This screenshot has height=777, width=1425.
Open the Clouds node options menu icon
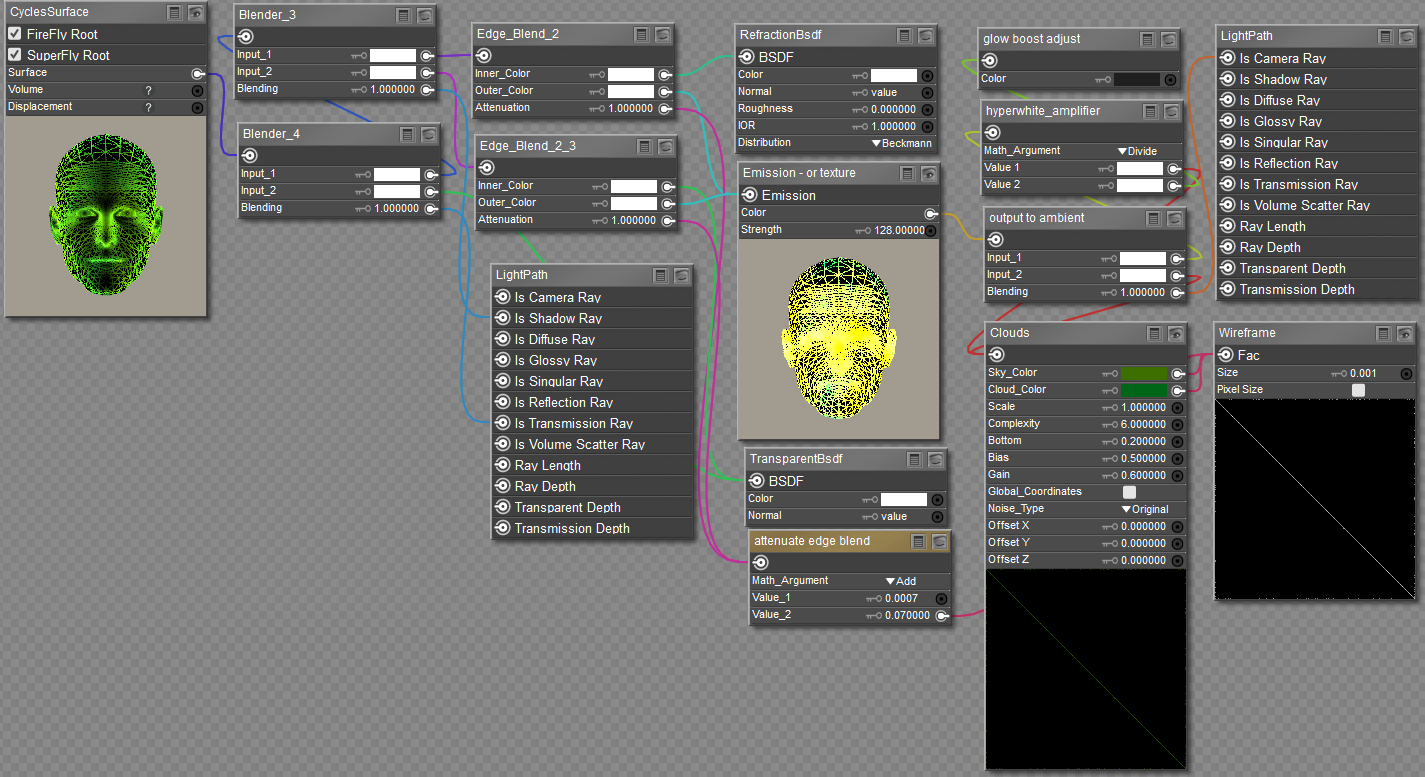pos(1154,333)
